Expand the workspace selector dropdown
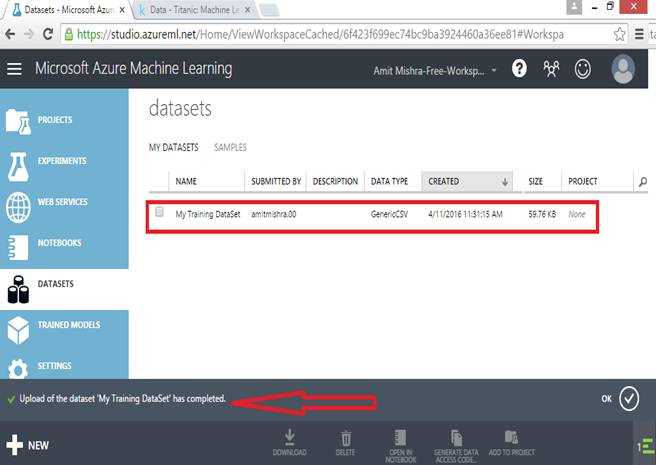Screen dimensions: 656x465 point(494,70)
